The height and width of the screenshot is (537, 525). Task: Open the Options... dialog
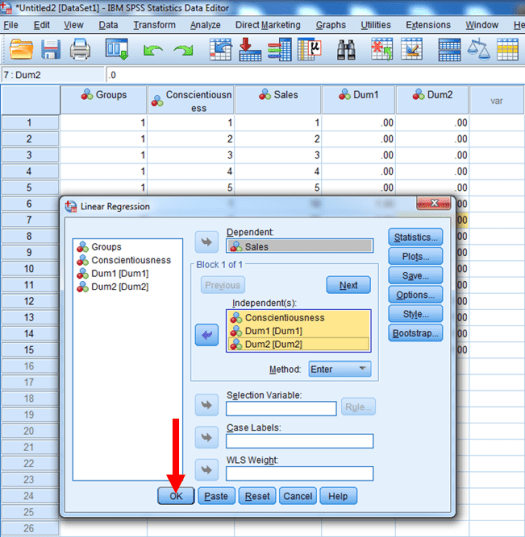point(415,295)
